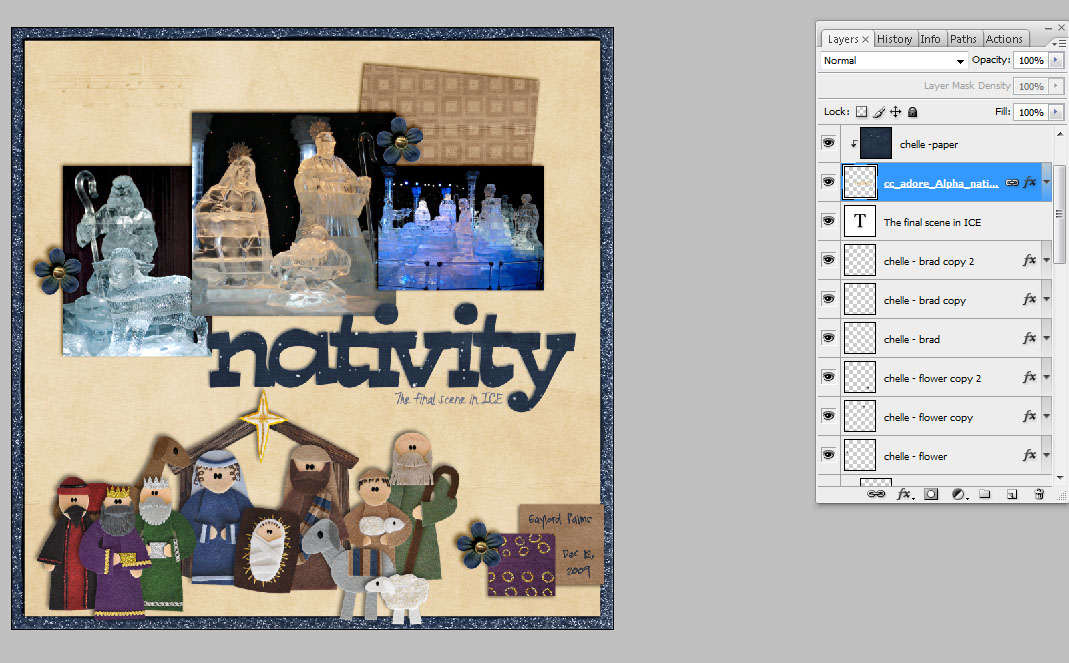Expand effects of chelle - flower layer
Screen dimensions: 1069x663
(x=1047, y=454)
